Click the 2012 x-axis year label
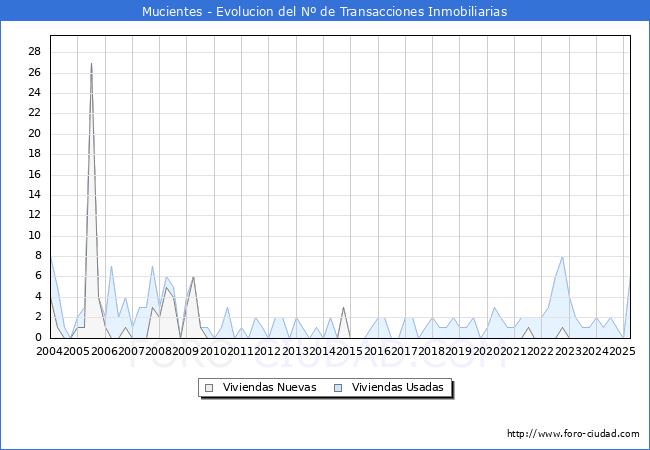 268,351
